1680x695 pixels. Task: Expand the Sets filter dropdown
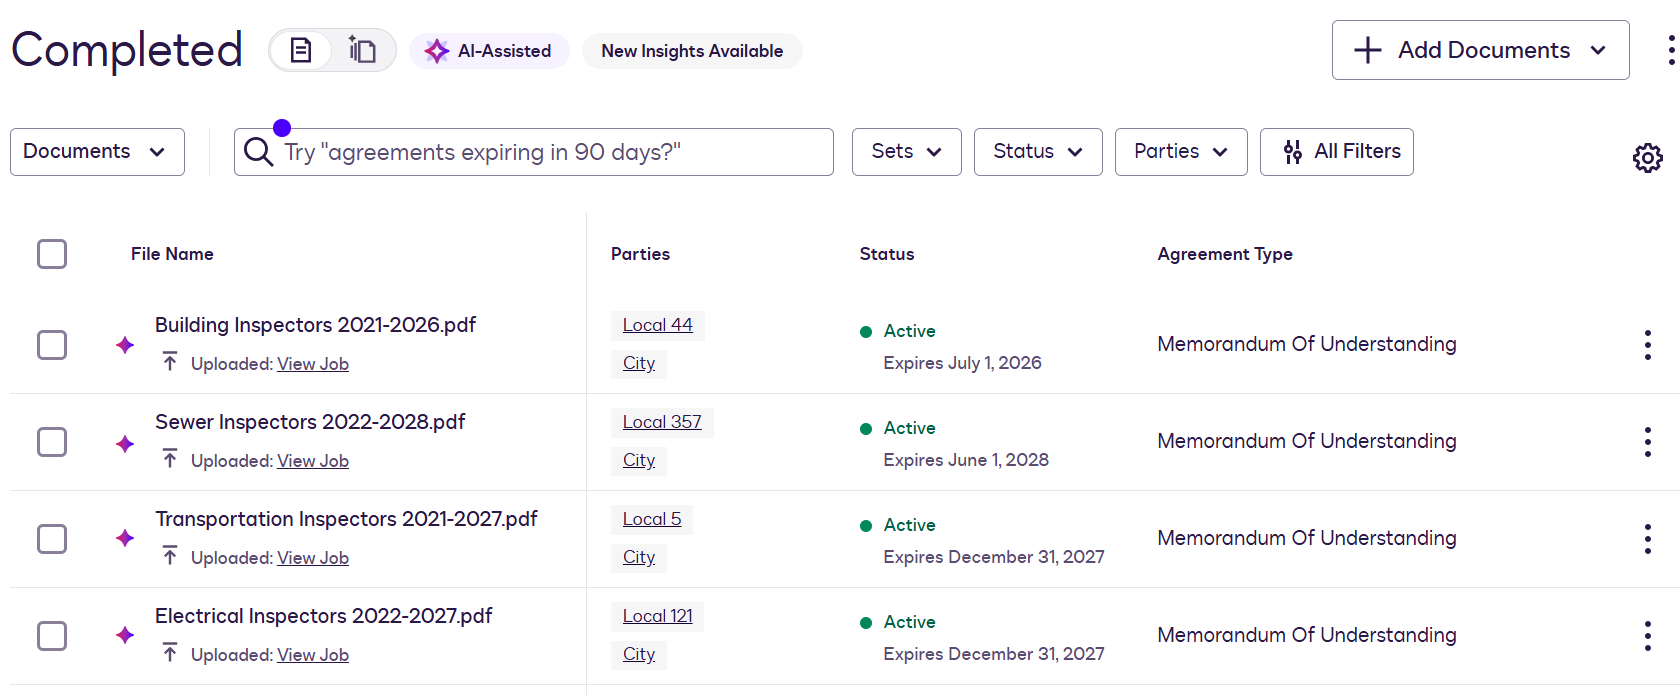[x=906, y=152]
